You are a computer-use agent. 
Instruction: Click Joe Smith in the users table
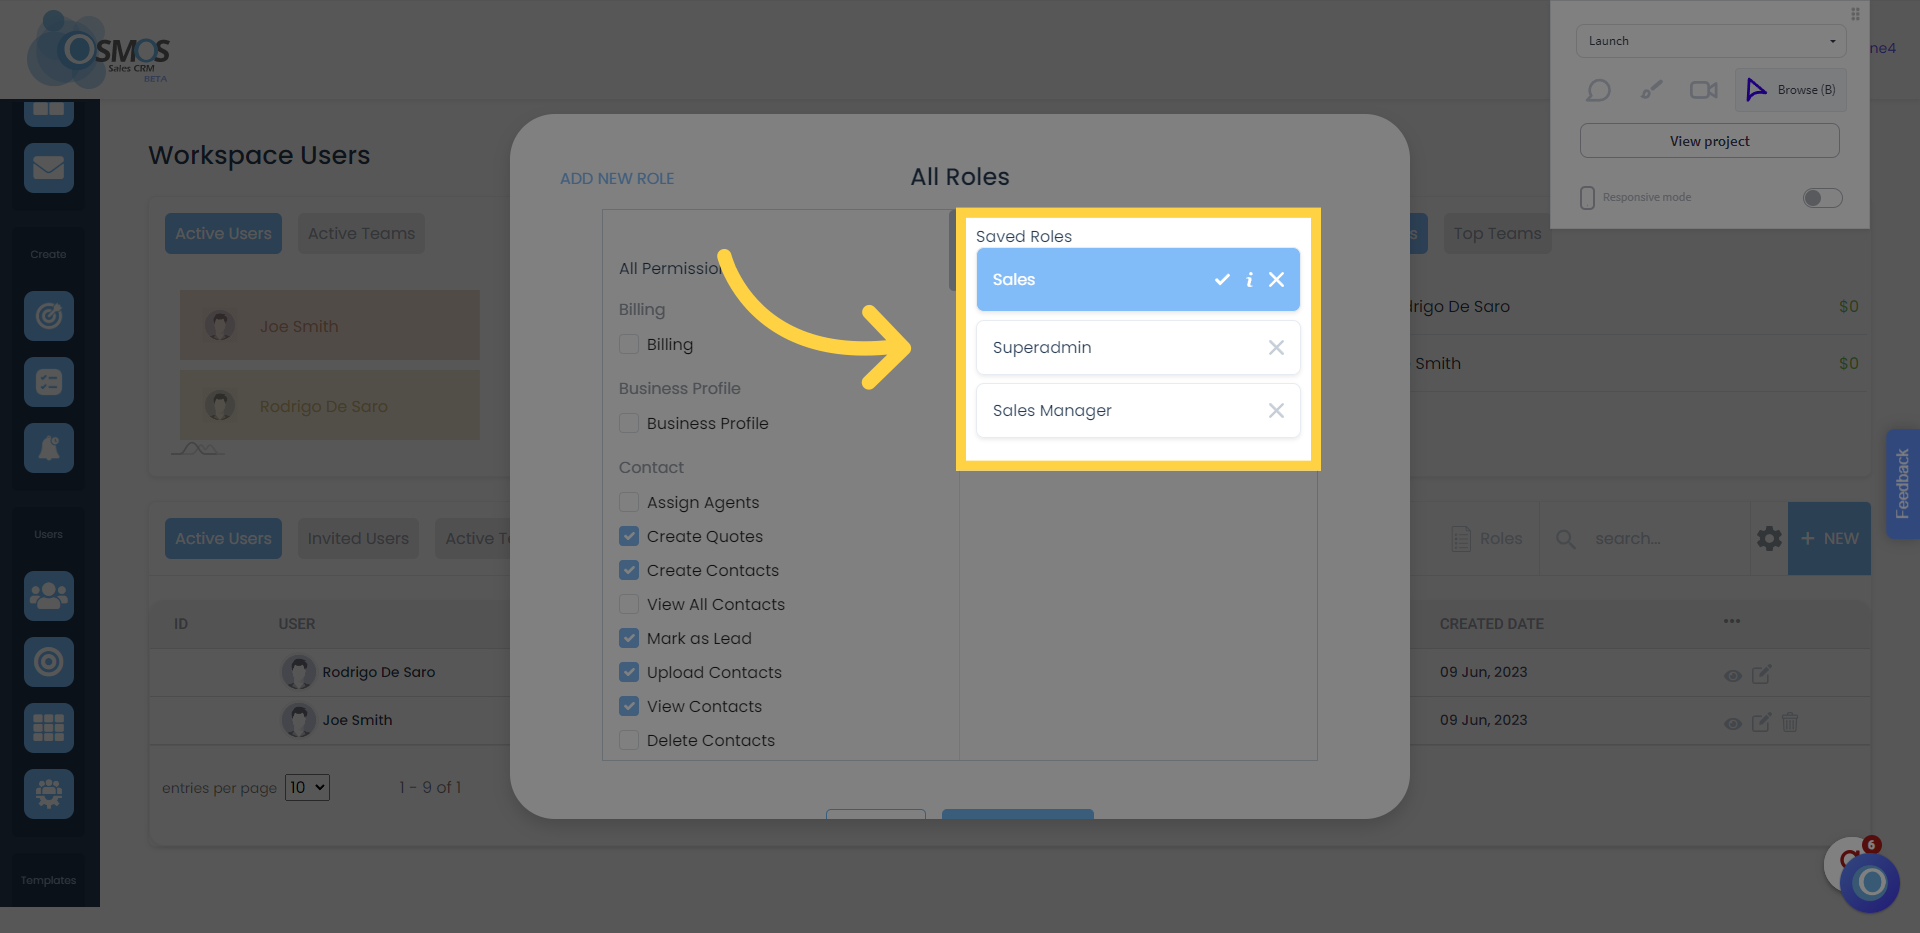click(x=357, y=721)
